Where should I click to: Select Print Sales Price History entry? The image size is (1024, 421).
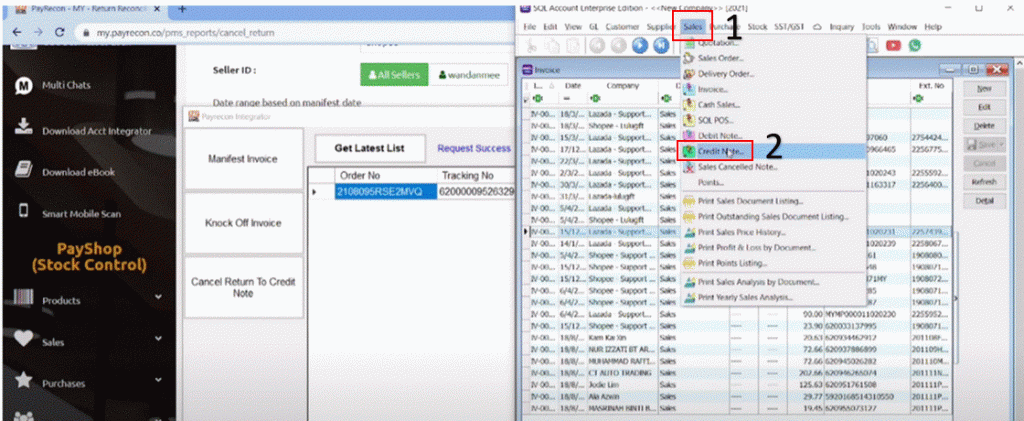click(773, 232)
